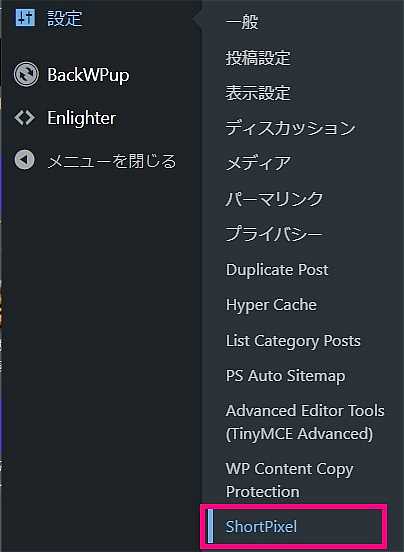Click the BackWPup circular arrows icon
Image resolution: width=404 pixels, height=552 pixels.
[26, 74]
